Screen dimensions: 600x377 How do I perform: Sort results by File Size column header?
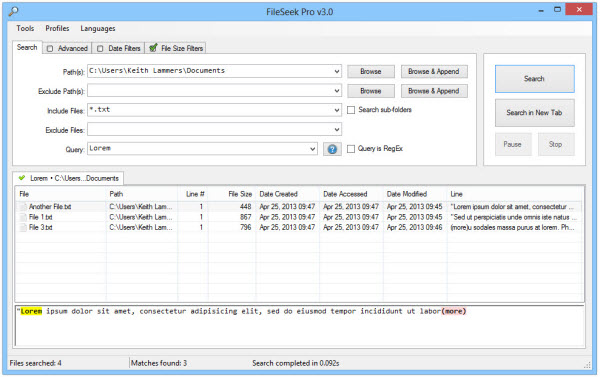[232, 194]
